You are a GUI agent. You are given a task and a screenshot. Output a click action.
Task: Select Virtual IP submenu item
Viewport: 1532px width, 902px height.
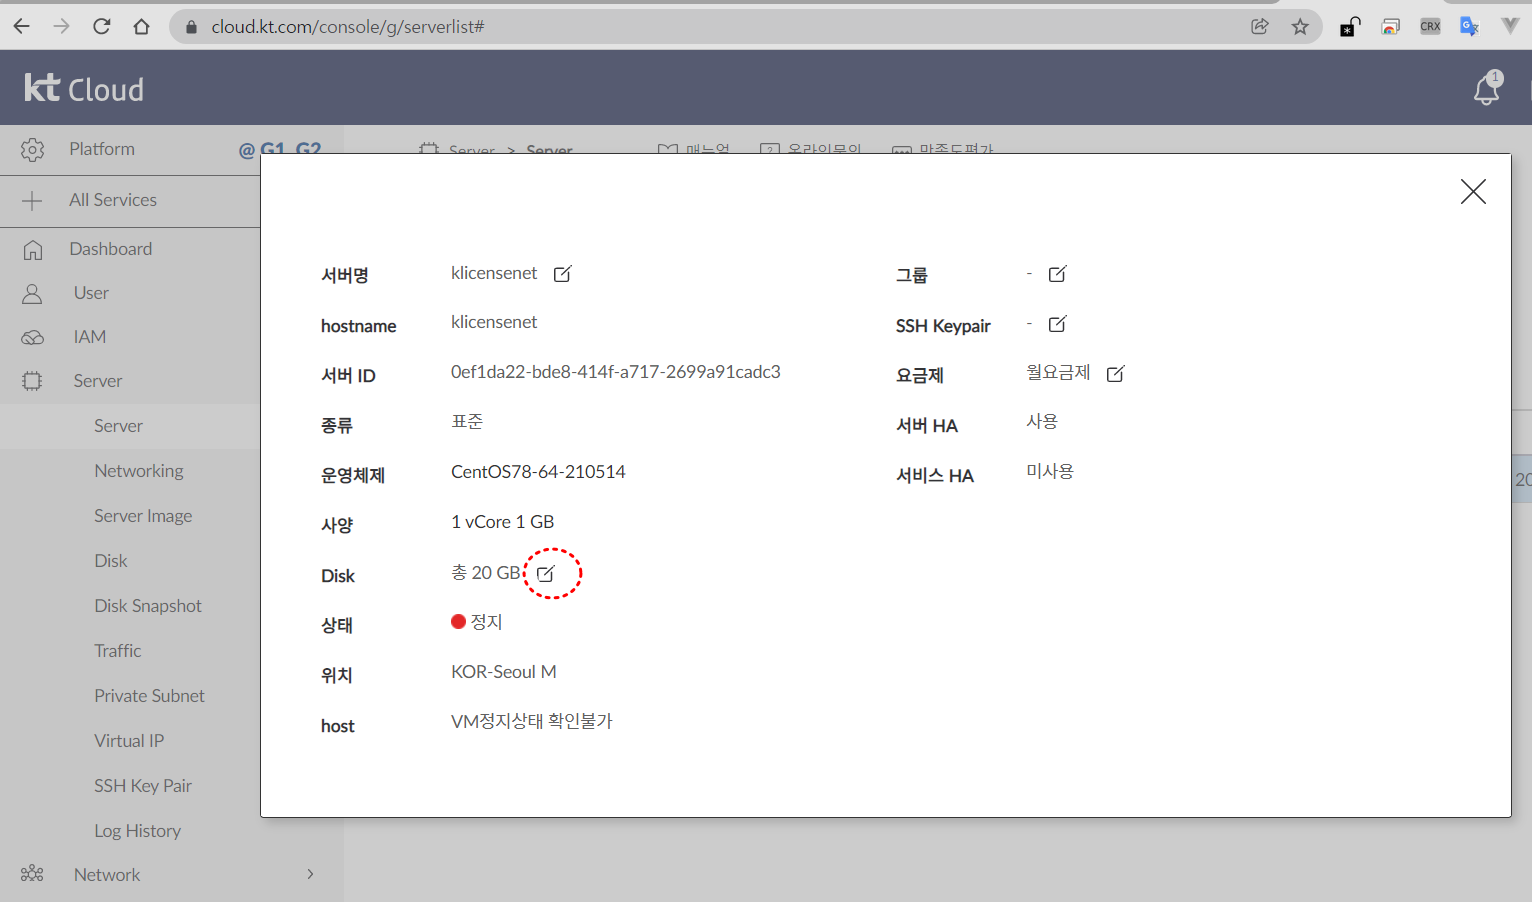(x=129, y=741)
